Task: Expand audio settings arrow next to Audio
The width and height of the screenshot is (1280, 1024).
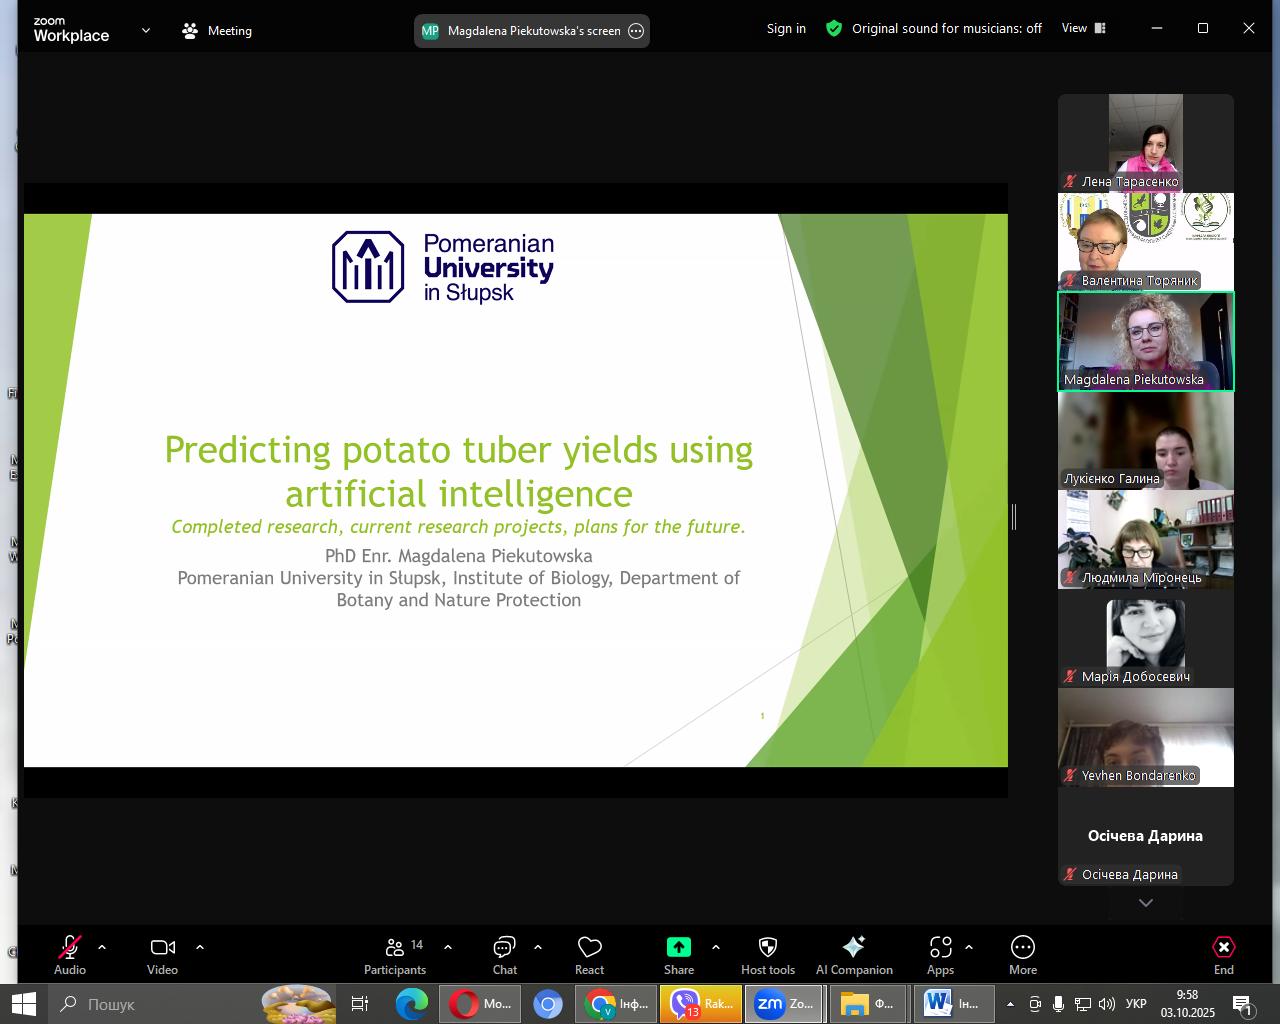Action: (102, 947)
